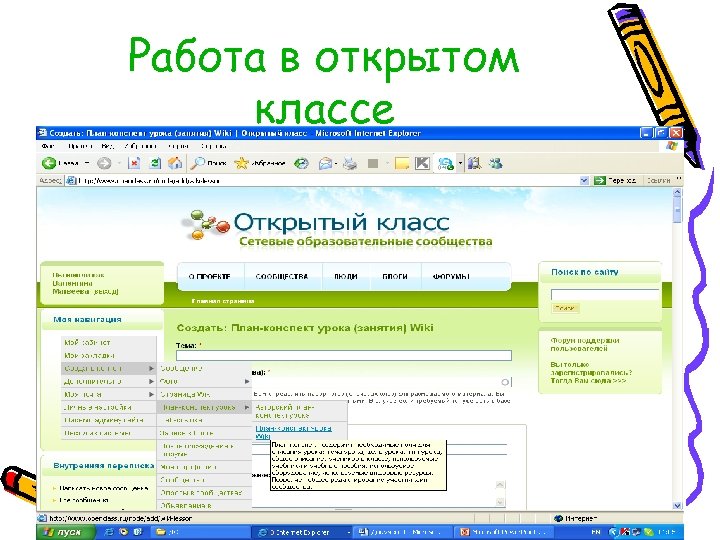Click the K toolbar icon

(422, 163)
